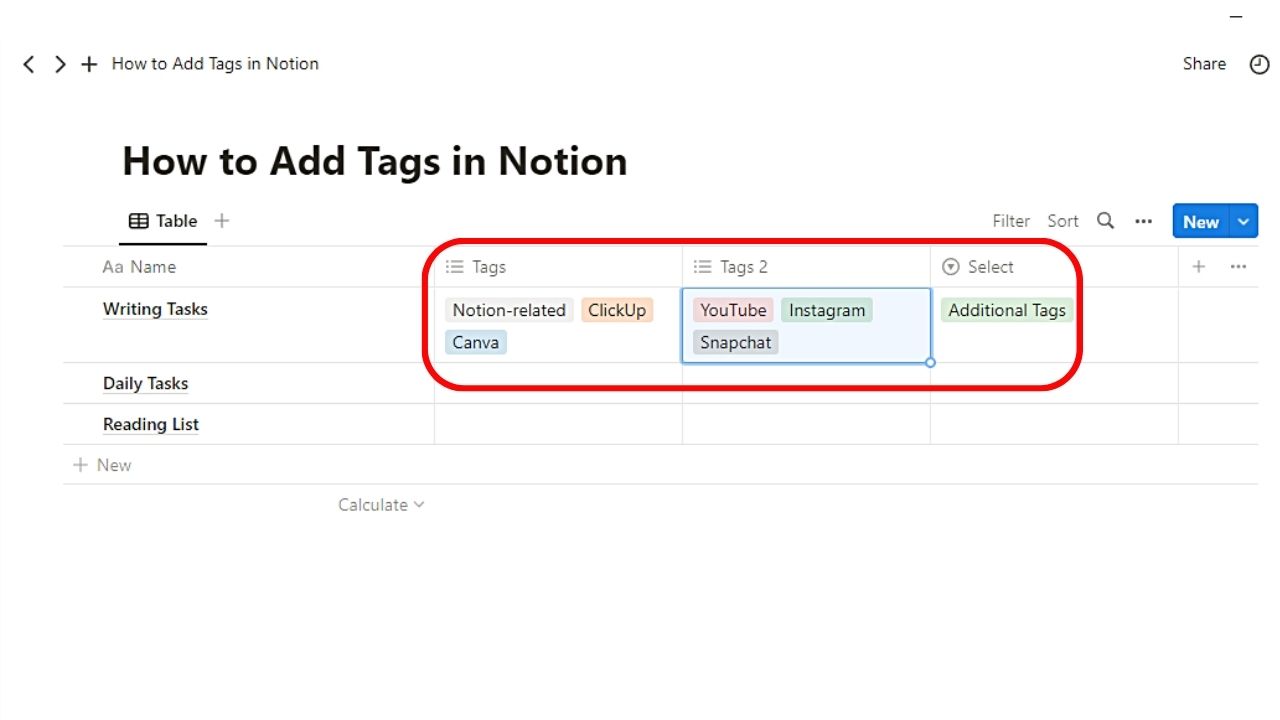Screen dimensions: 1280x720
Task: Open the Writing Tasks page
Action: (155, 309)
